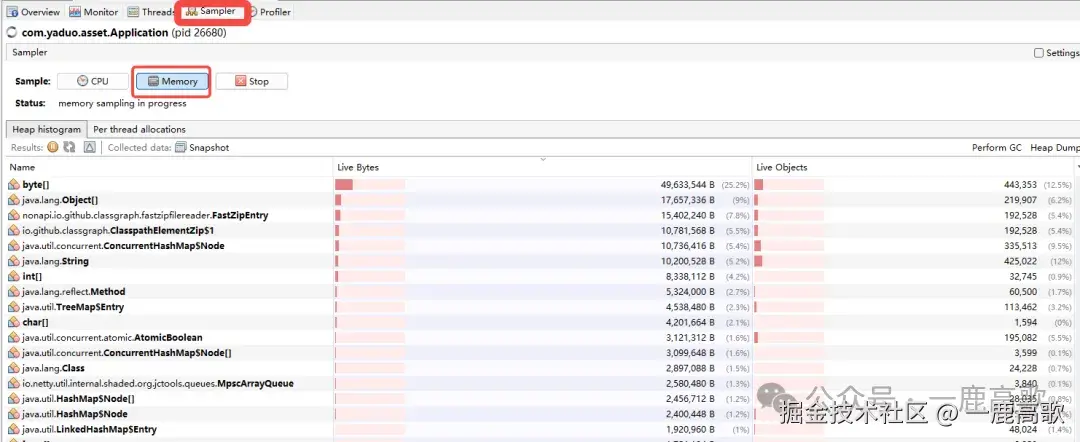Start CPU sampling
Viewport: 1080px width, 442px height.
click(93, 81)
